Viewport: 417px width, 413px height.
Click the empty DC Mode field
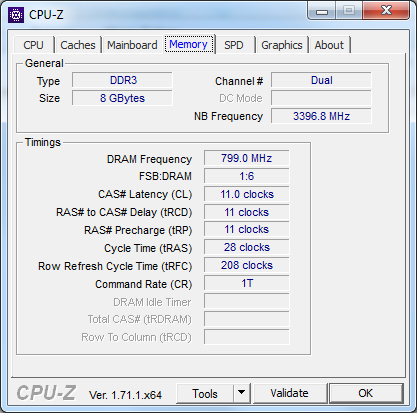(x=321, y=98)
